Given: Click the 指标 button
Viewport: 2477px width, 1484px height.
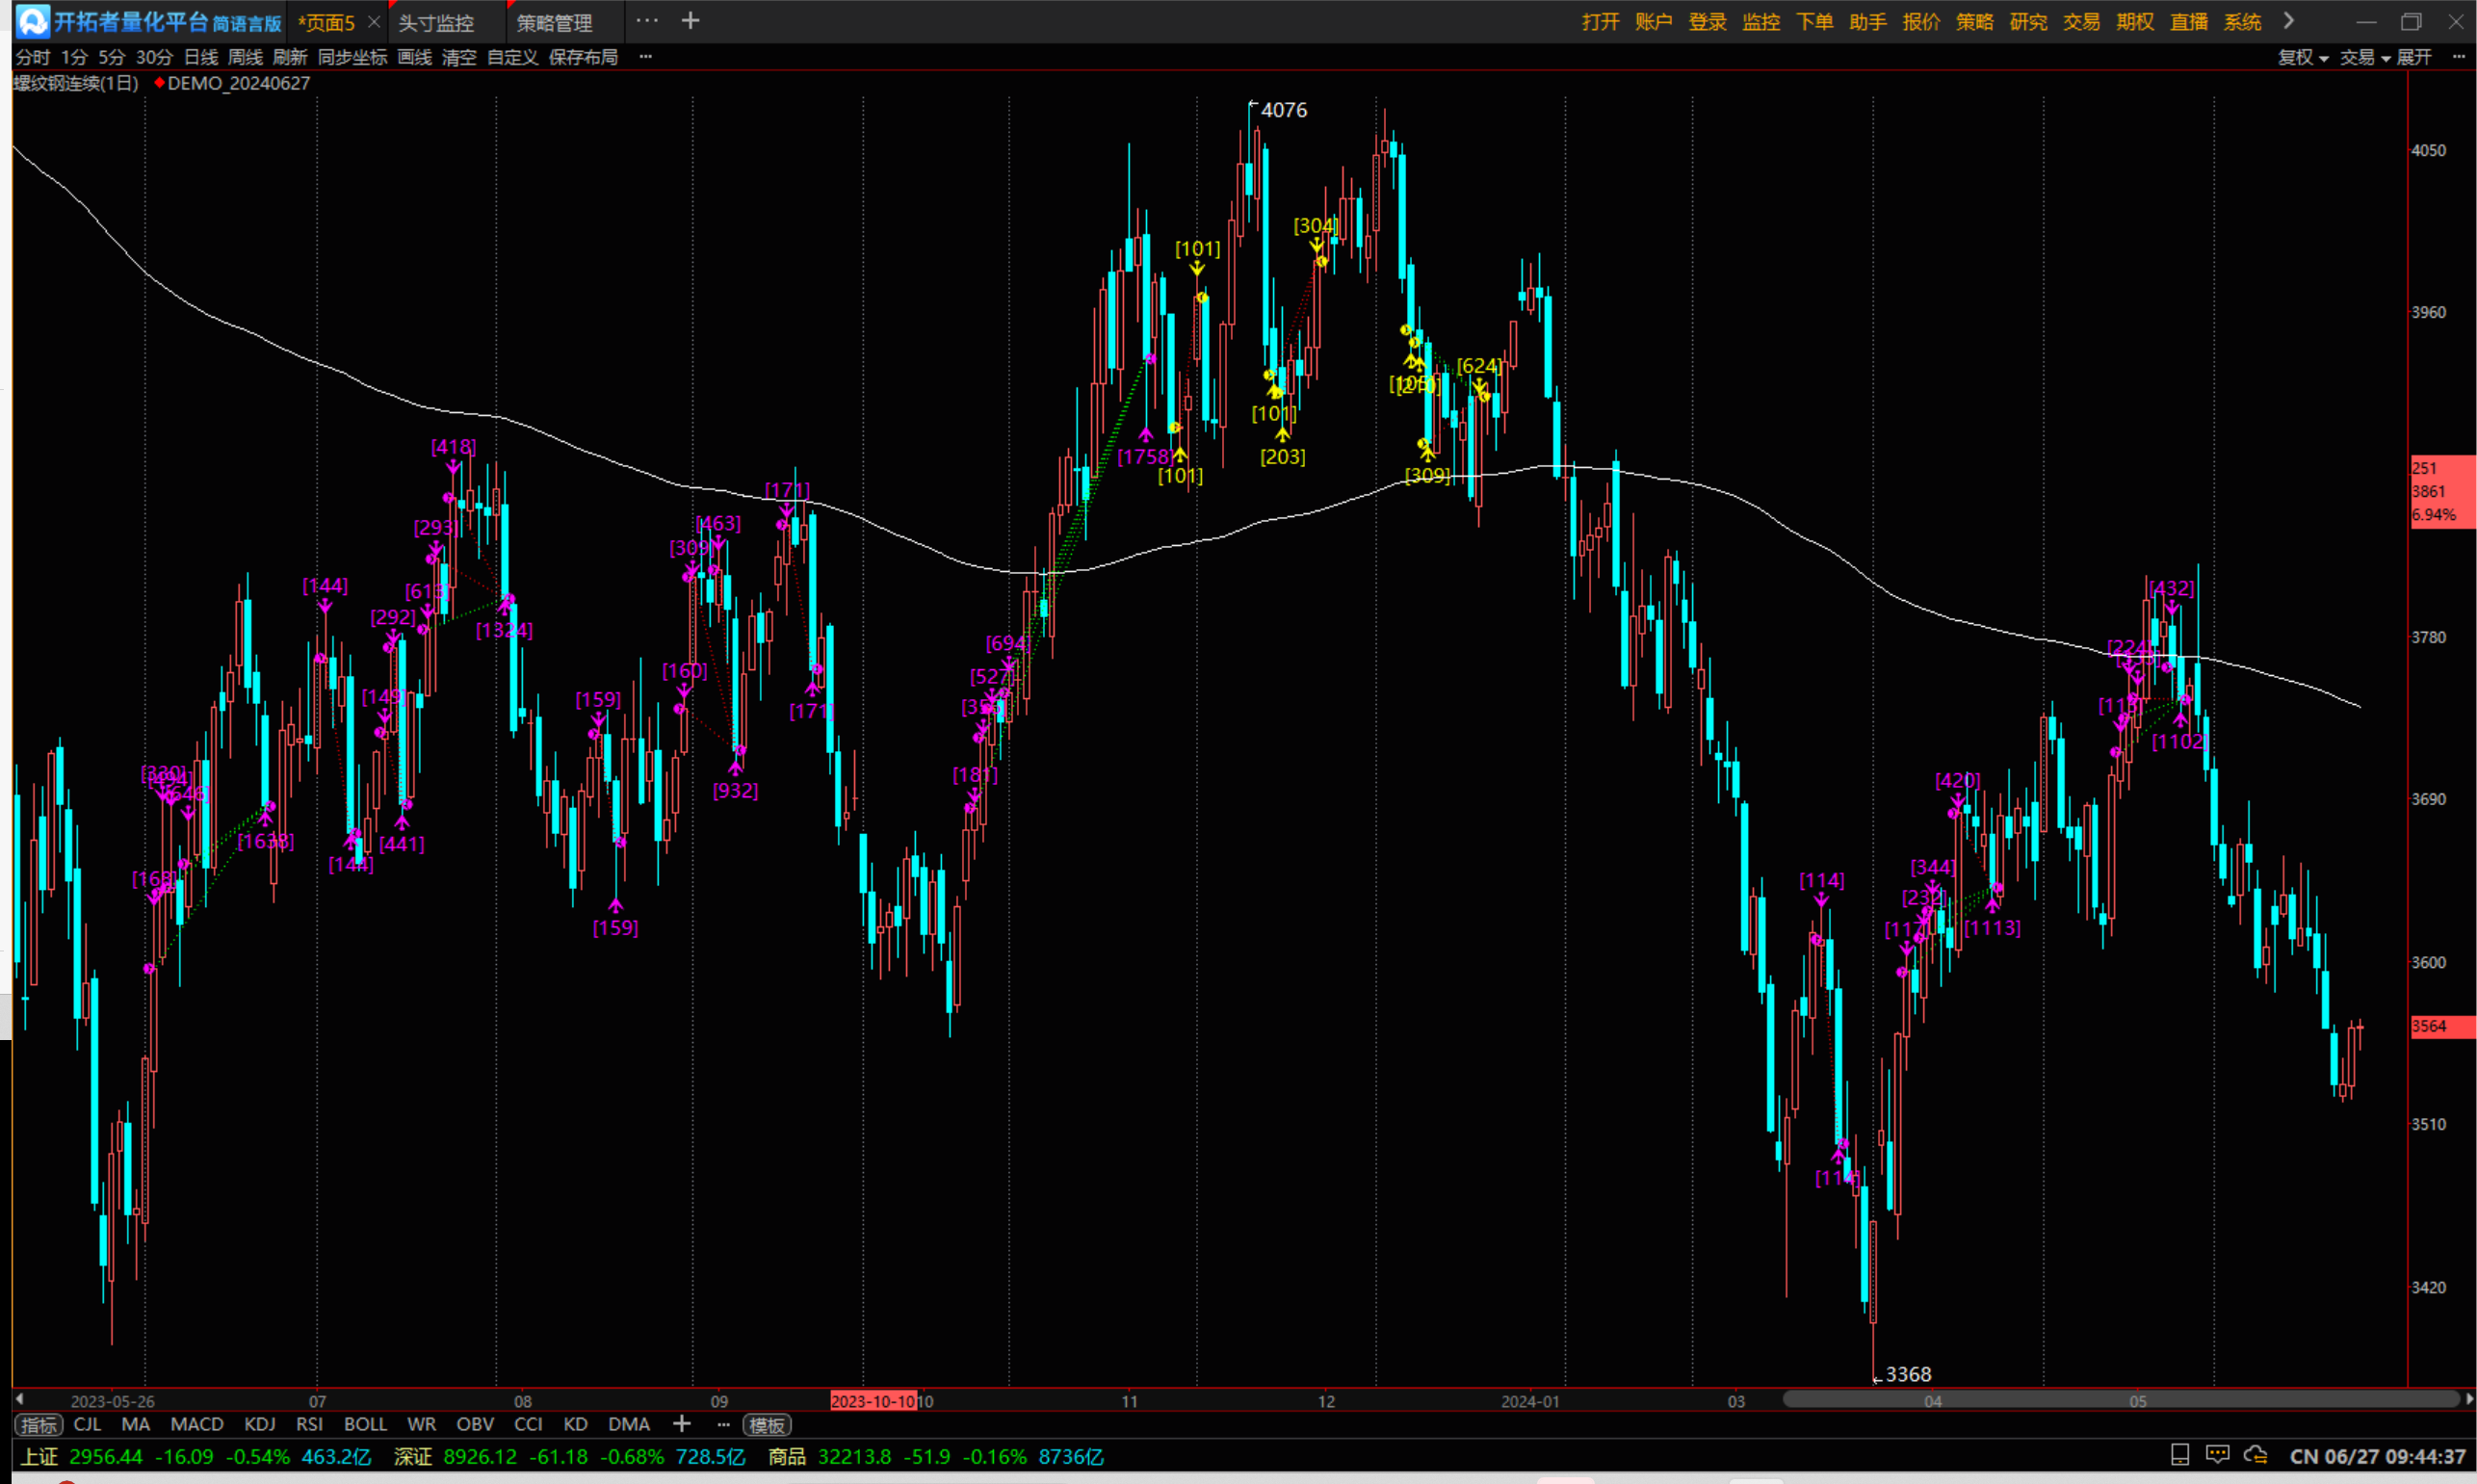Looking at the screenshot, I should click(x=39, y=1424).
